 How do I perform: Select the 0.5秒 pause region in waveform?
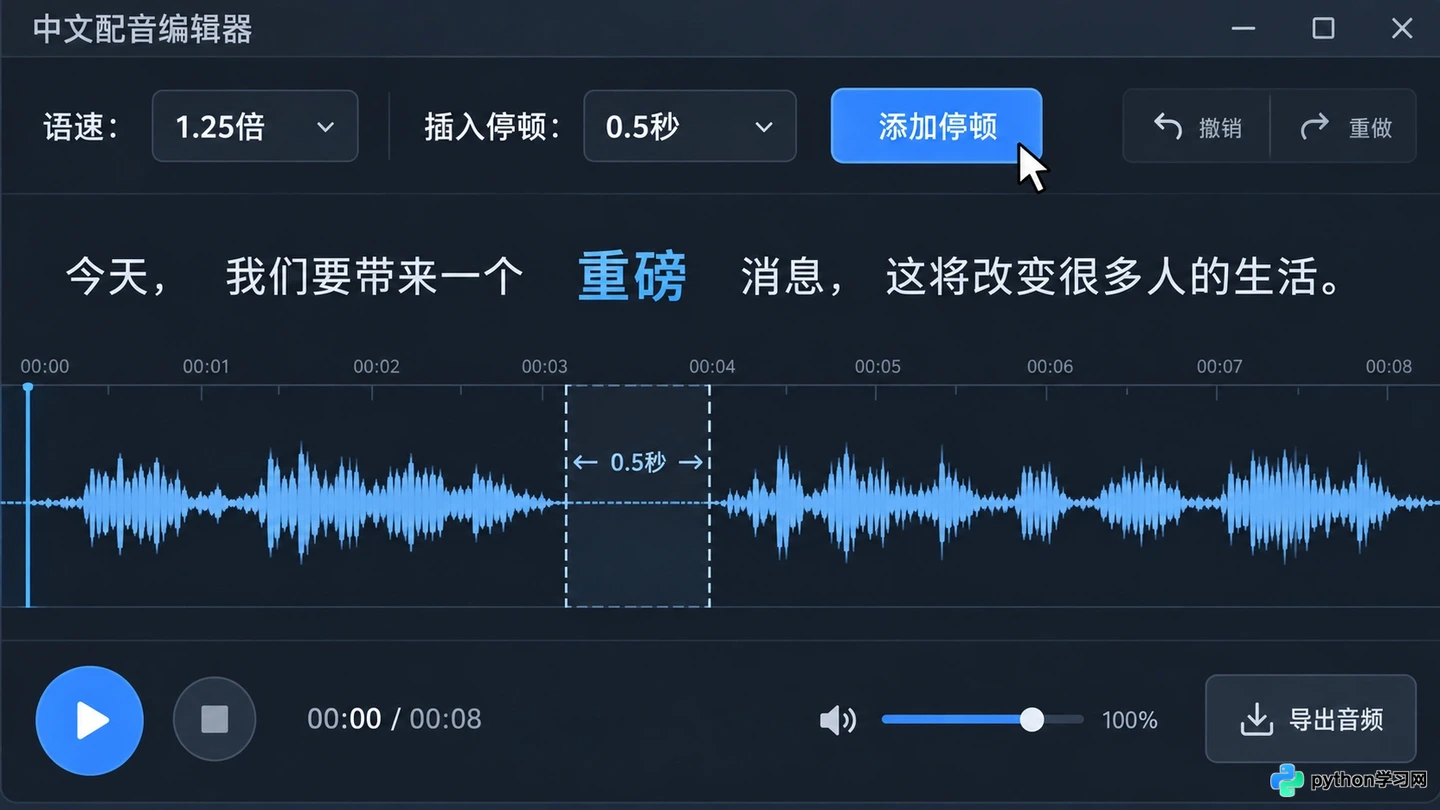[x=638, y=496]
